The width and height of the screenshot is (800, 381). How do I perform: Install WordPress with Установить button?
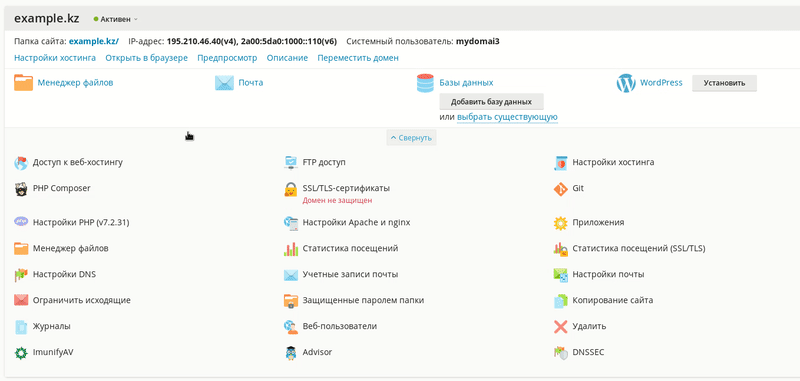[x=724, y=83]
